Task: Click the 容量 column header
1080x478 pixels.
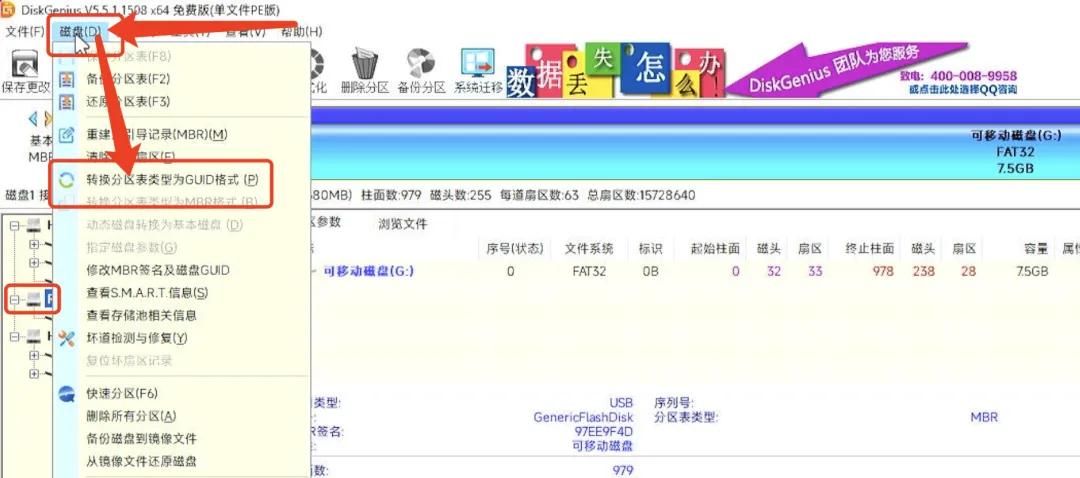Action: (1035, 249)
